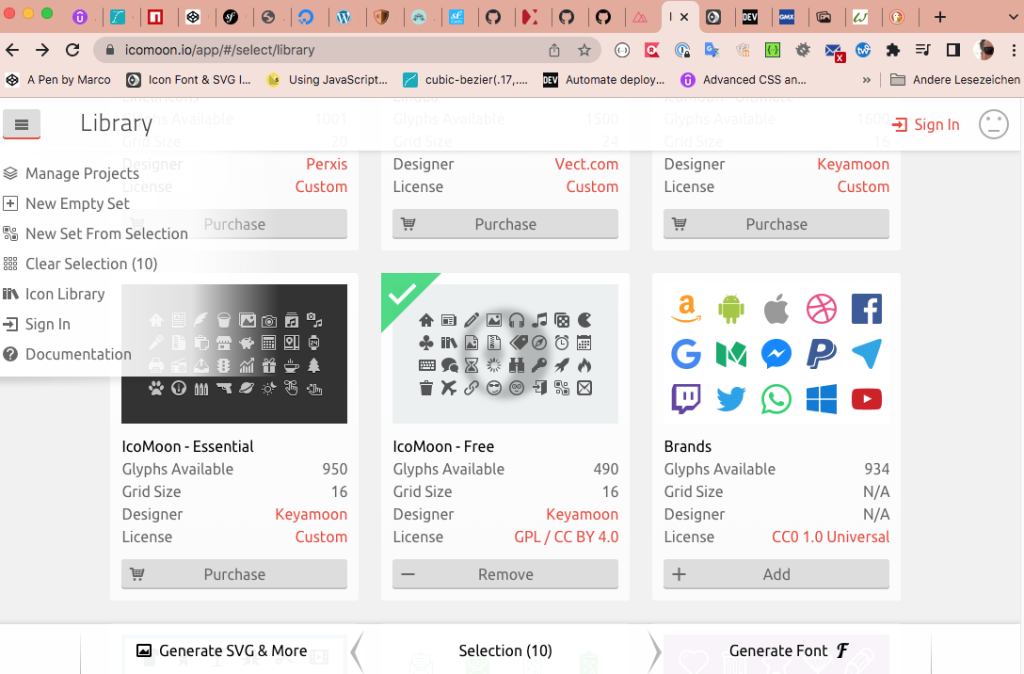Select Clear Selection (10) menu entry

pos(91,264)
